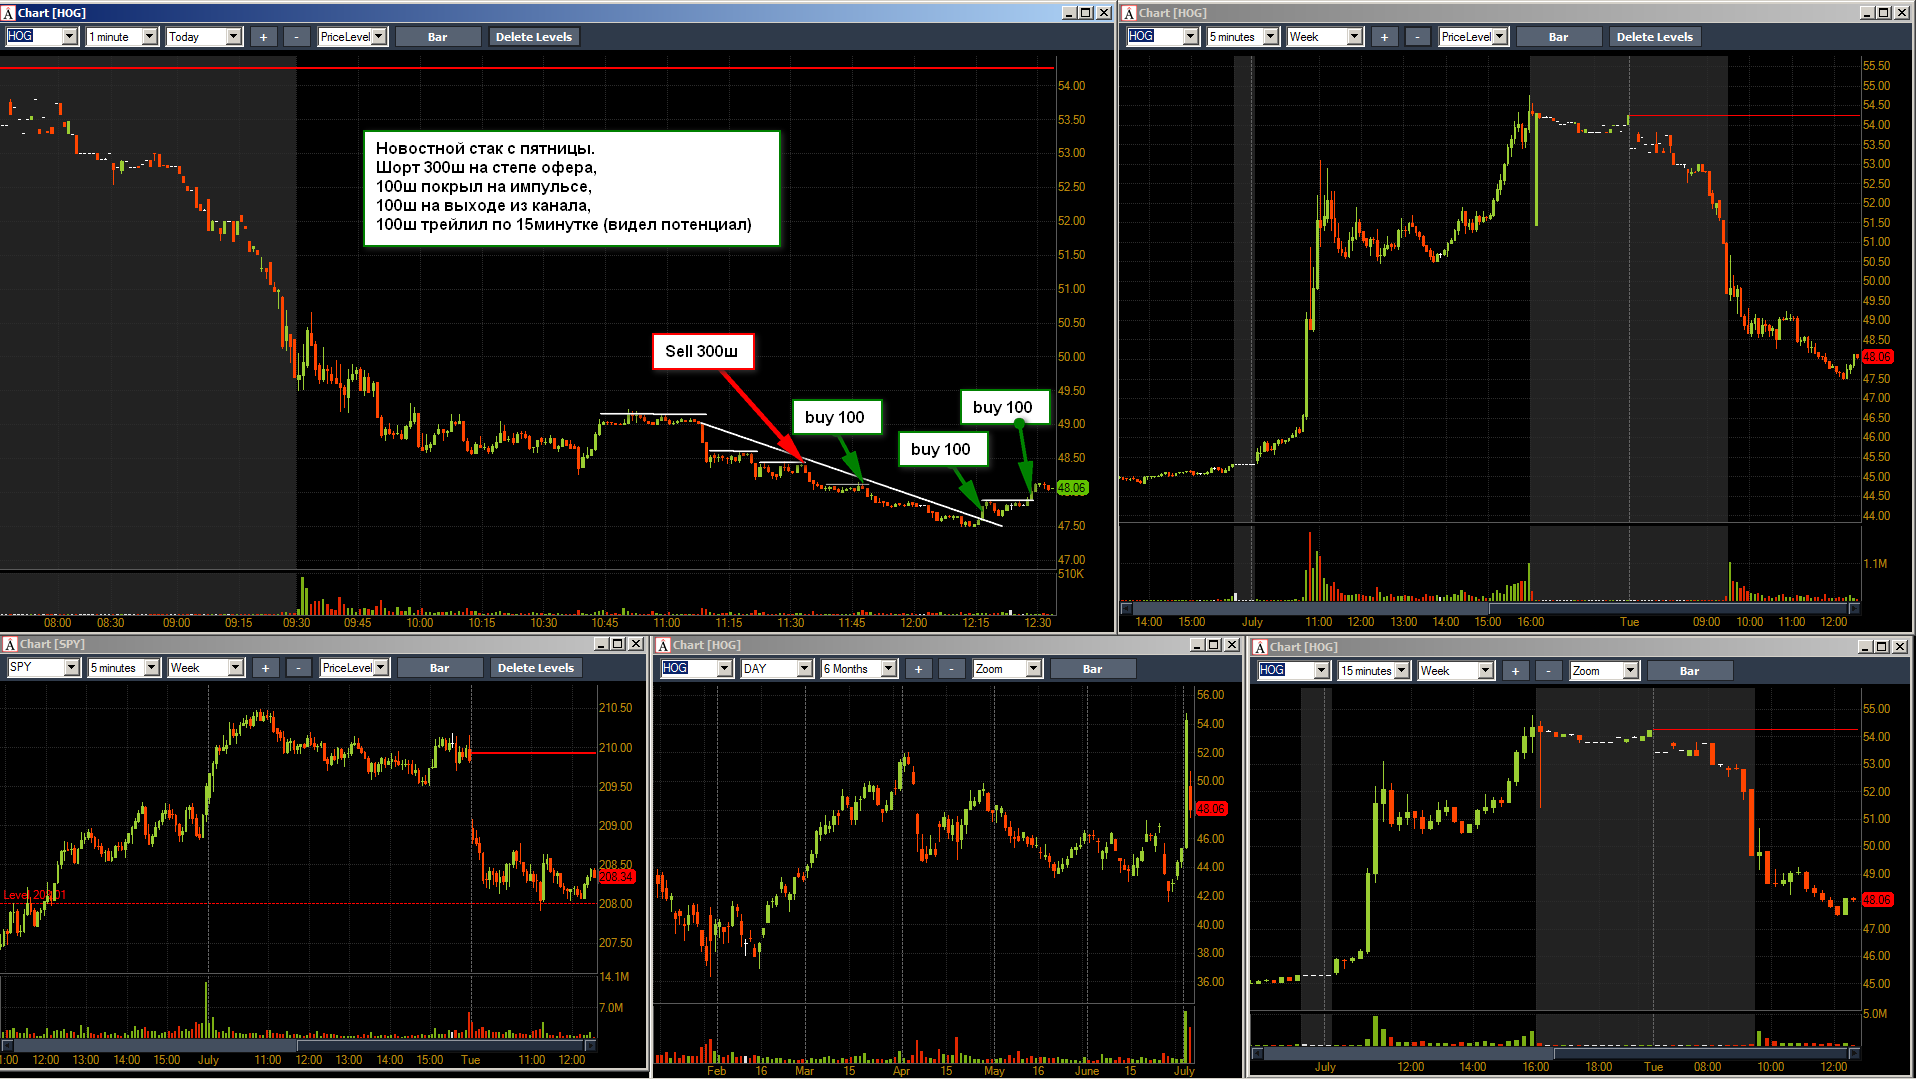This screenshot has width=1916, height=1080.
Task: Zoom in with plus button on 1 minute HOG chart
Action: [x=264, y=37]
